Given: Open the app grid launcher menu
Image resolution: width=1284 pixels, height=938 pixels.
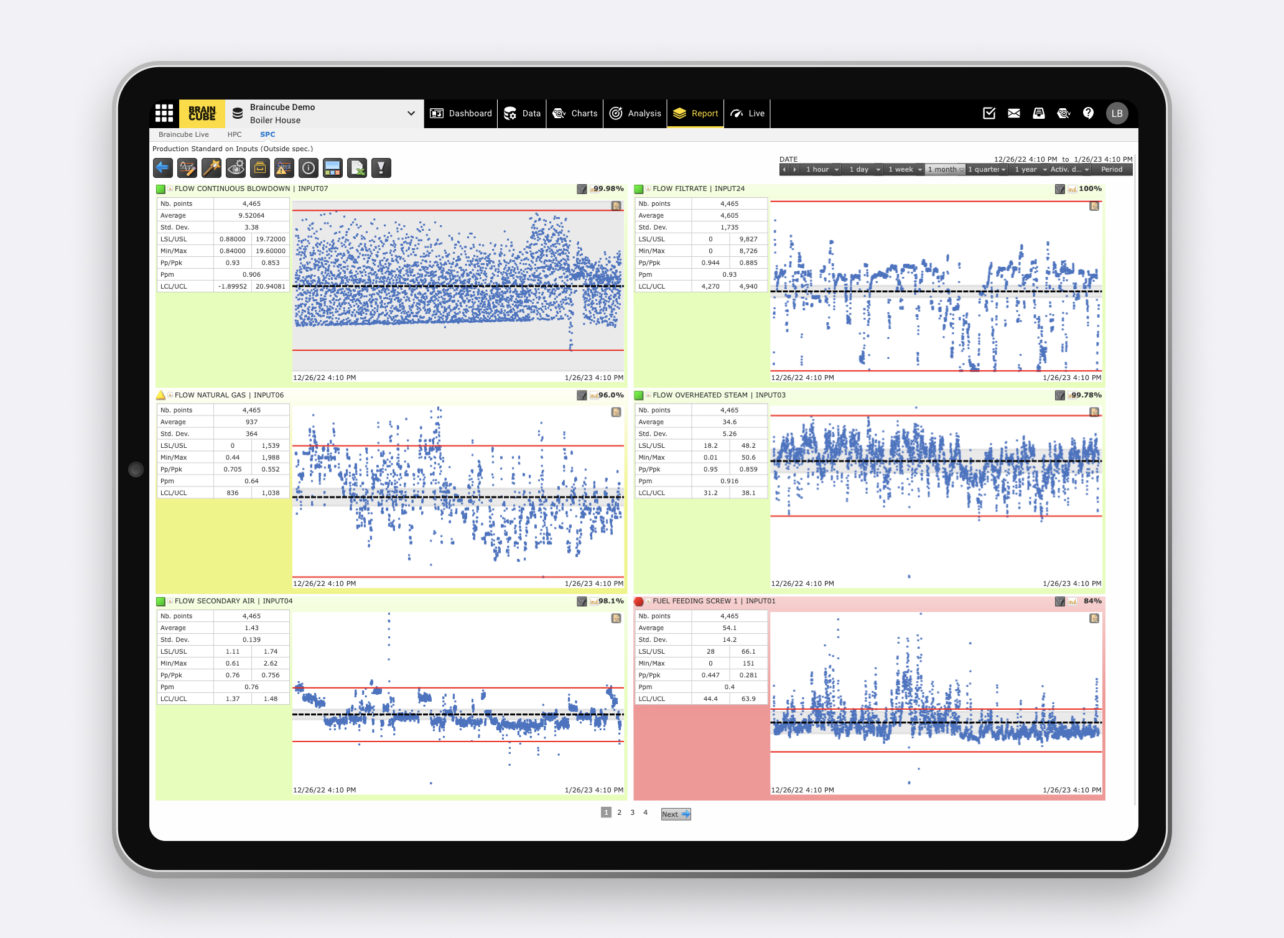Looking at the screenshot, I should (x=164, y=113).
